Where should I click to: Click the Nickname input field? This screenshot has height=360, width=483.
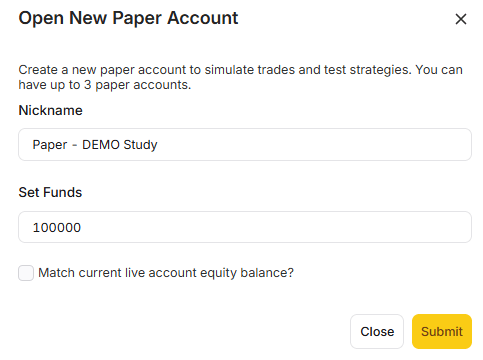pyautogui.click(x=245, y=144)
